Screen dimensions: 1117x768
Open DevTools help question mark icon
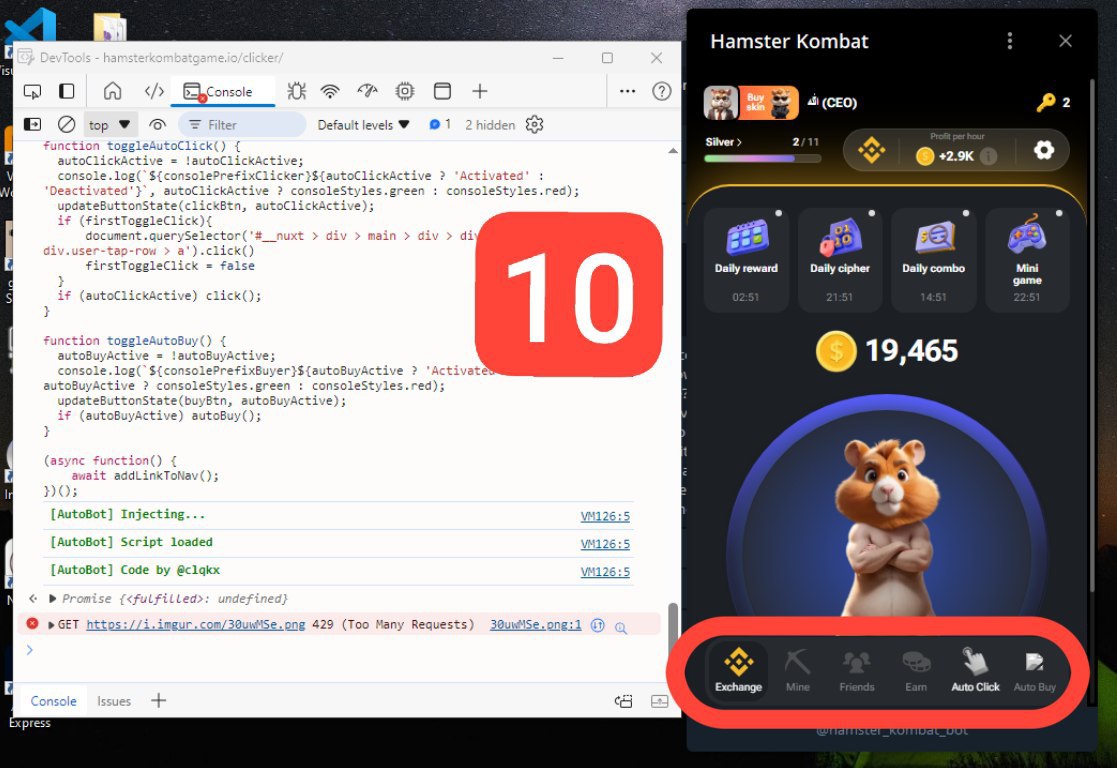[662, 91]
